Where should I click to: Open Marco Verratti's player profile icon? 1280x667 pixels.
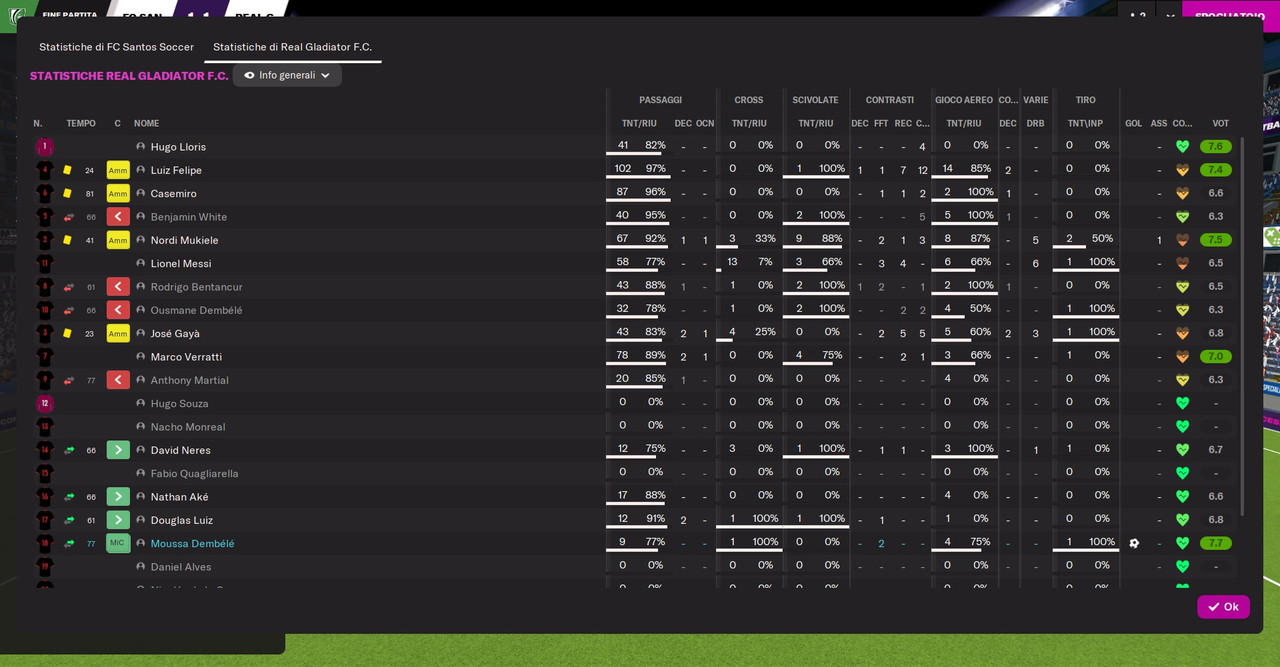pyautogui.click(x=141, y=357)
